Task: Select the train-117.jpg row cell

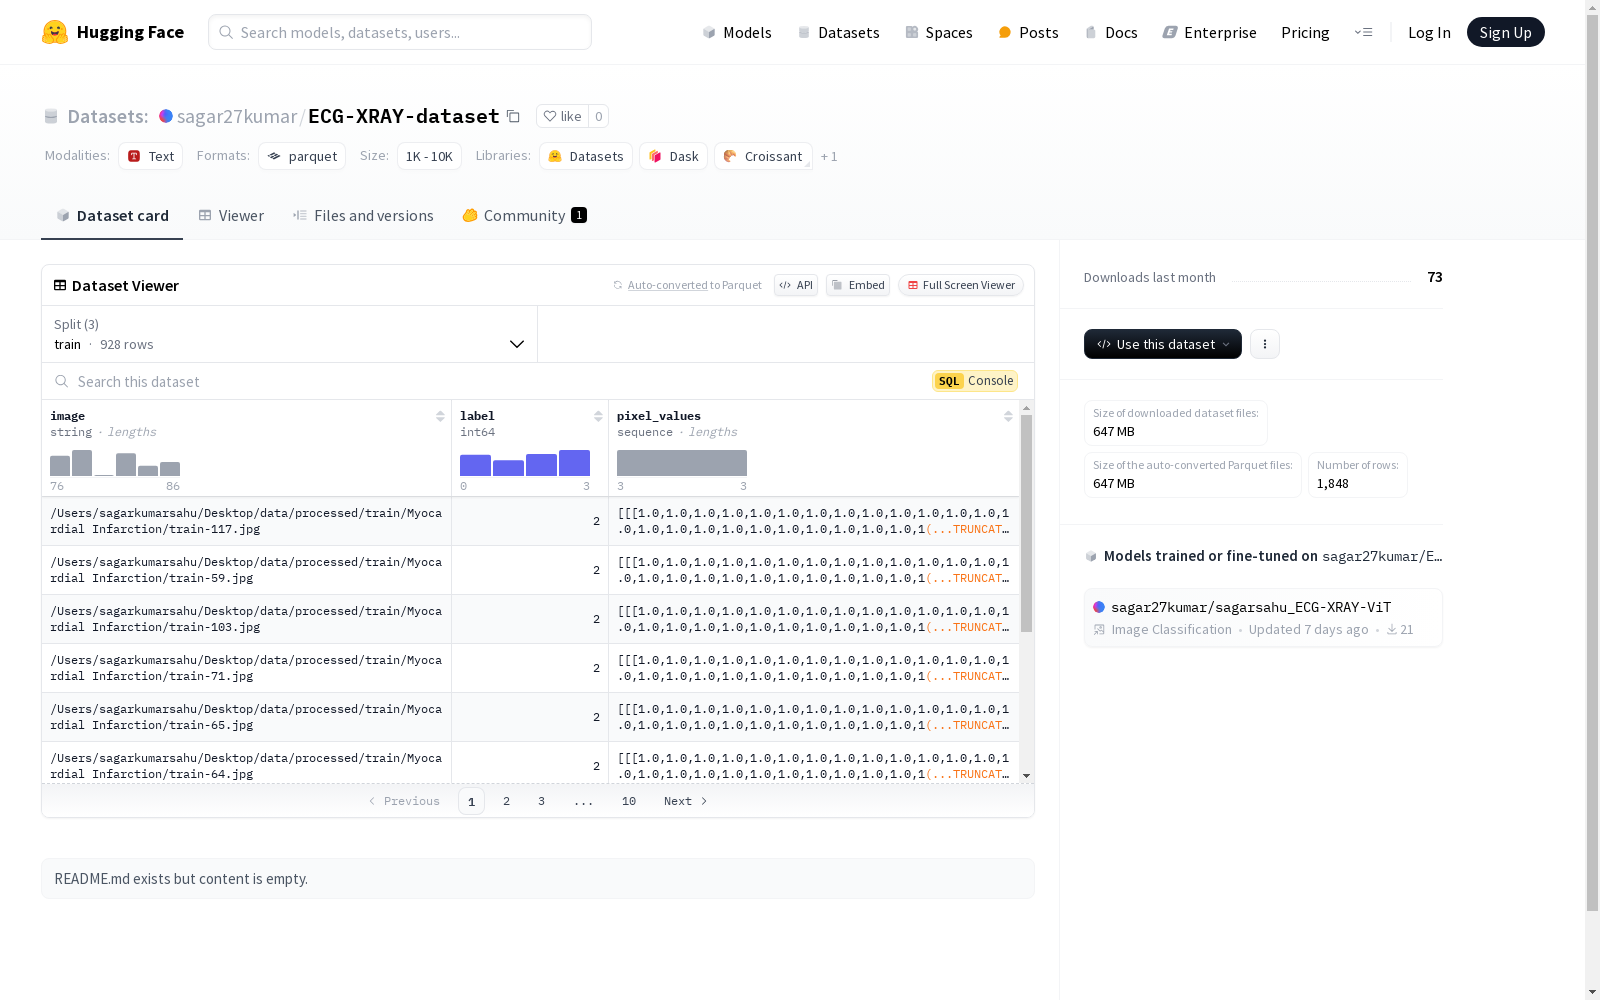Action: (x=246, y=521)
